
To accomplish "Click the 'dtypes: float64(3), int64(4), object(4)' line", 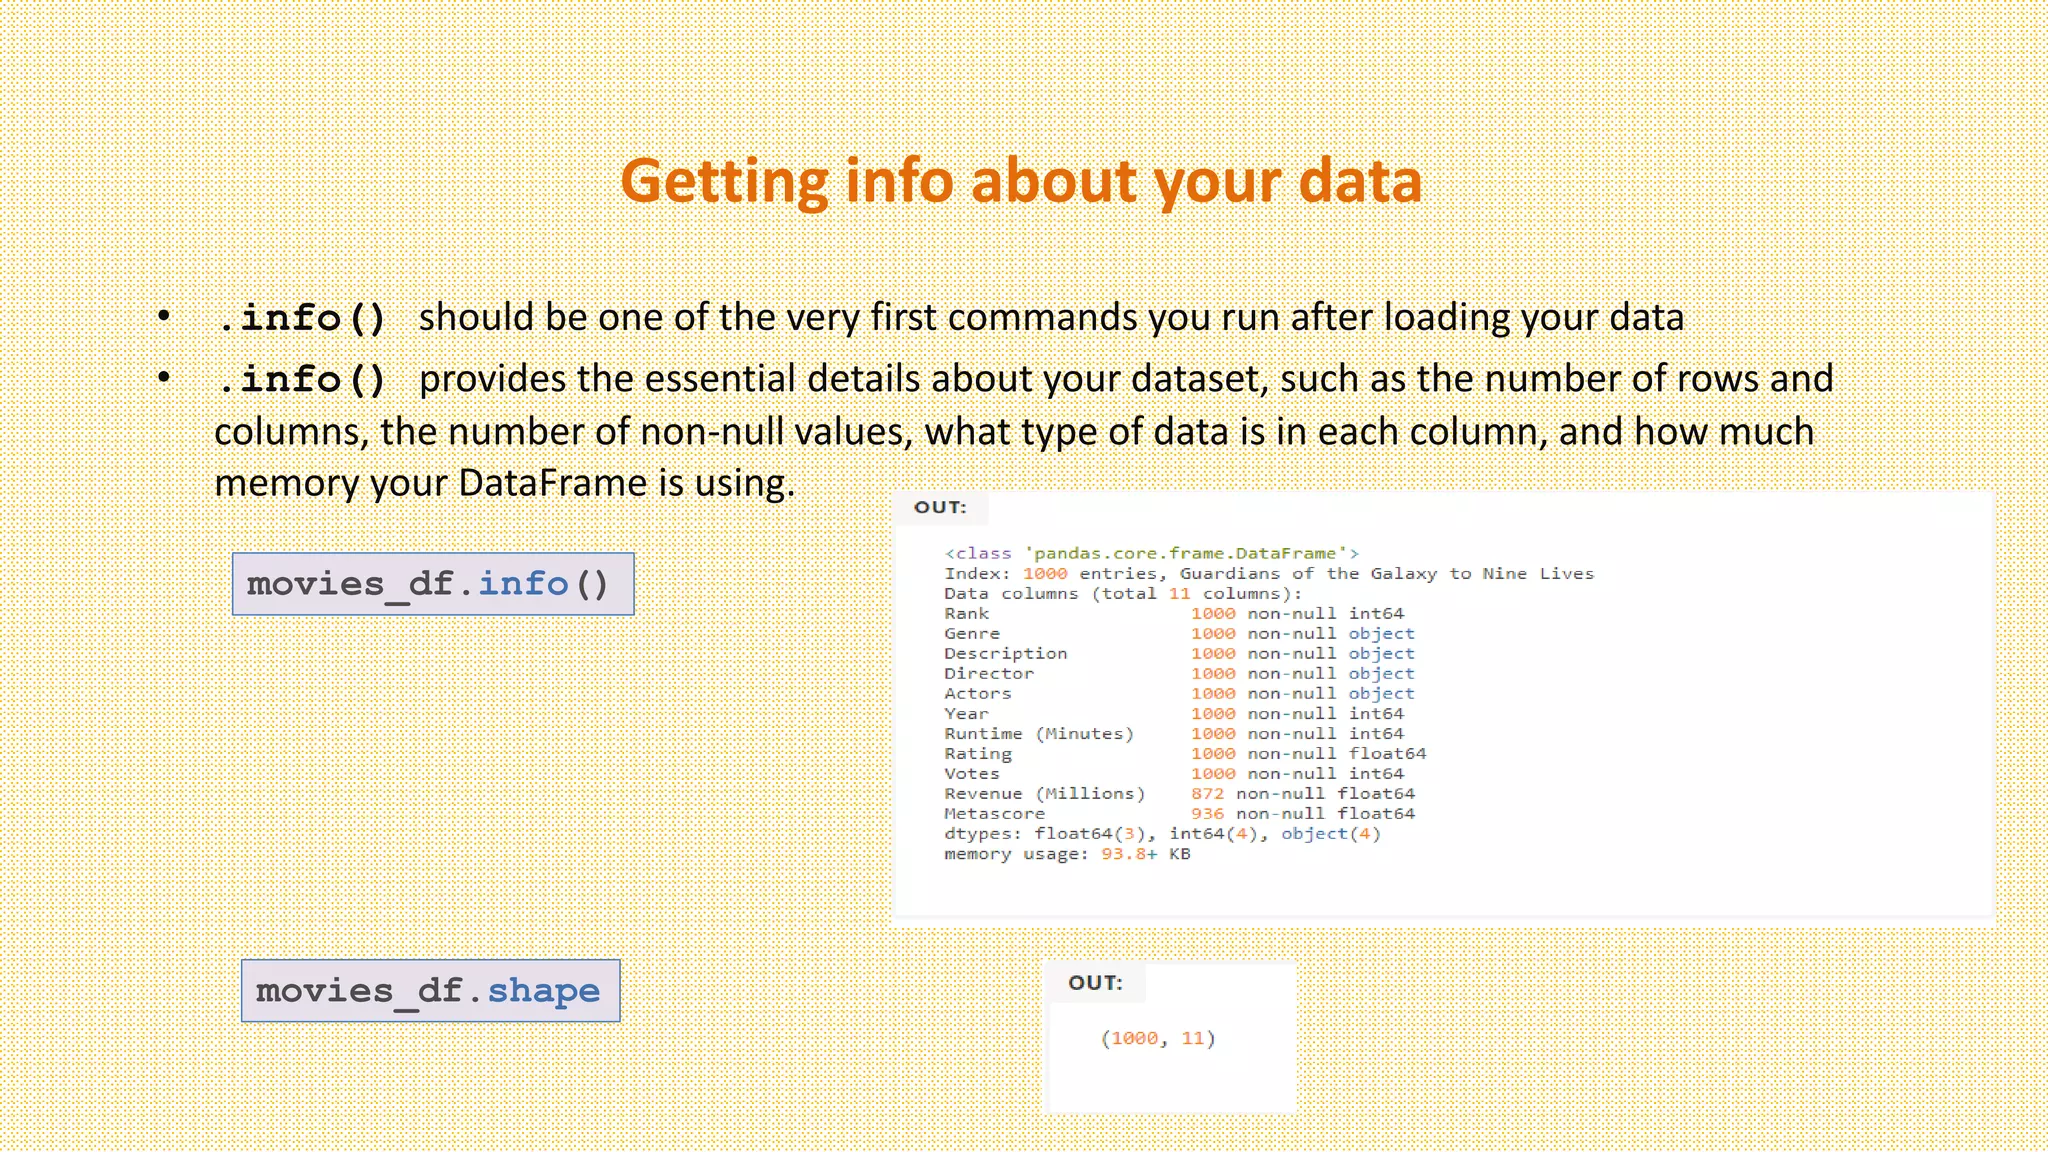I will click(x=1162, y=833).
